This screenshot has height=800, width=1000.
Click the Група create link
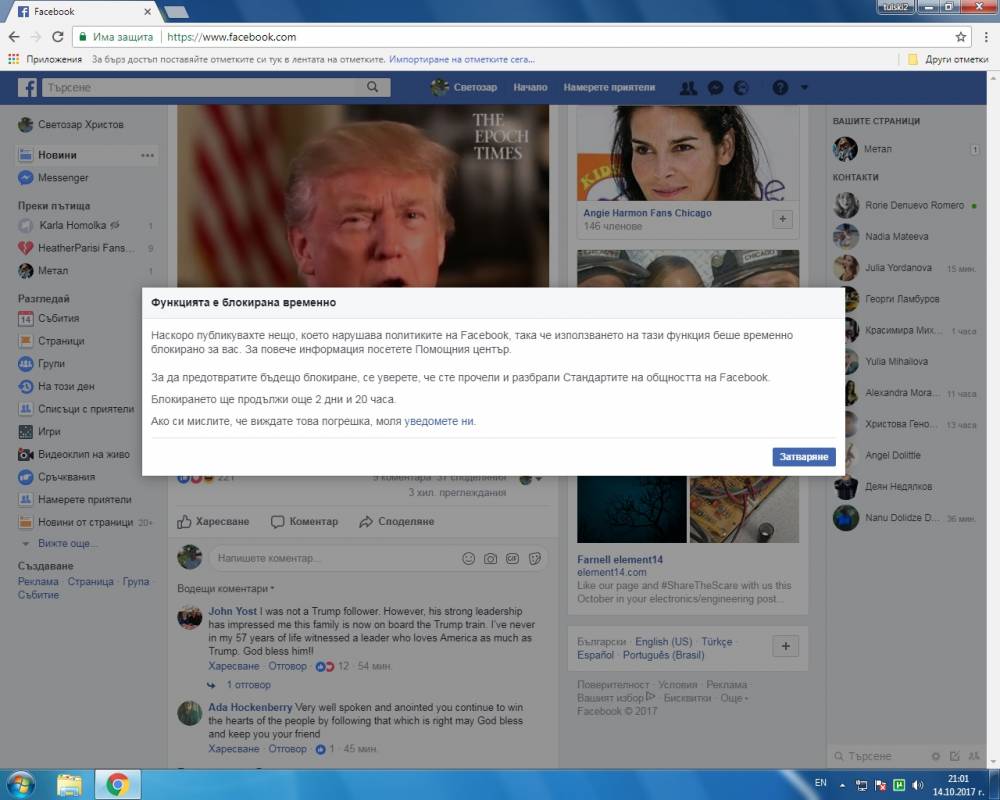click(135, 582)
